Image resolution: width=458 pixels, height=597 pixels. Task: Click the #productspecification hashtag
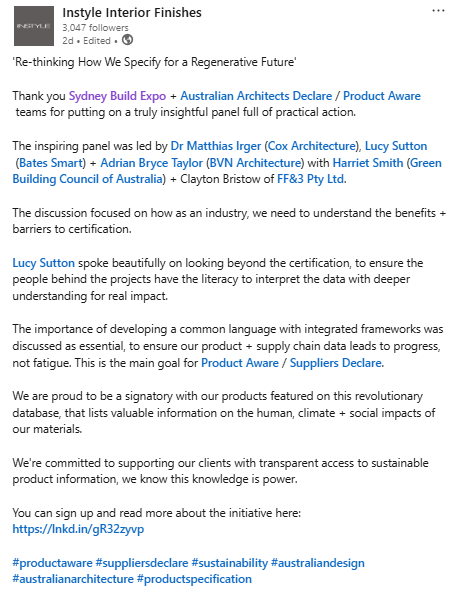point(194,579)
